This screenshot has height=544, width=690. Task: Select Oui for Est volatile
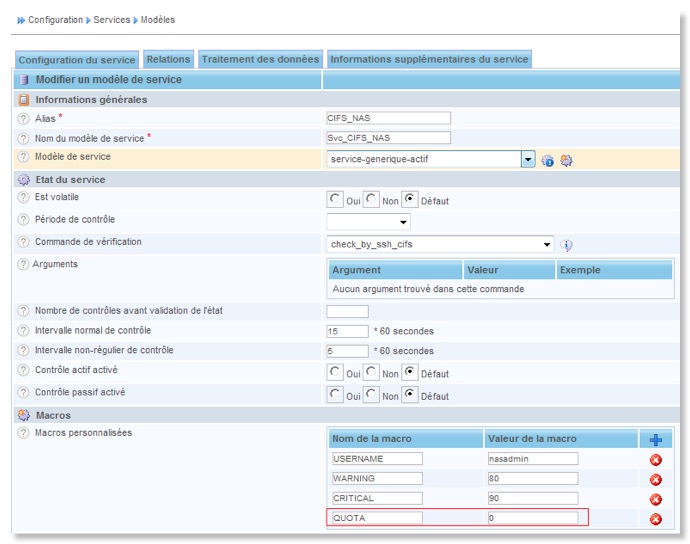click(x=335, y=200)
